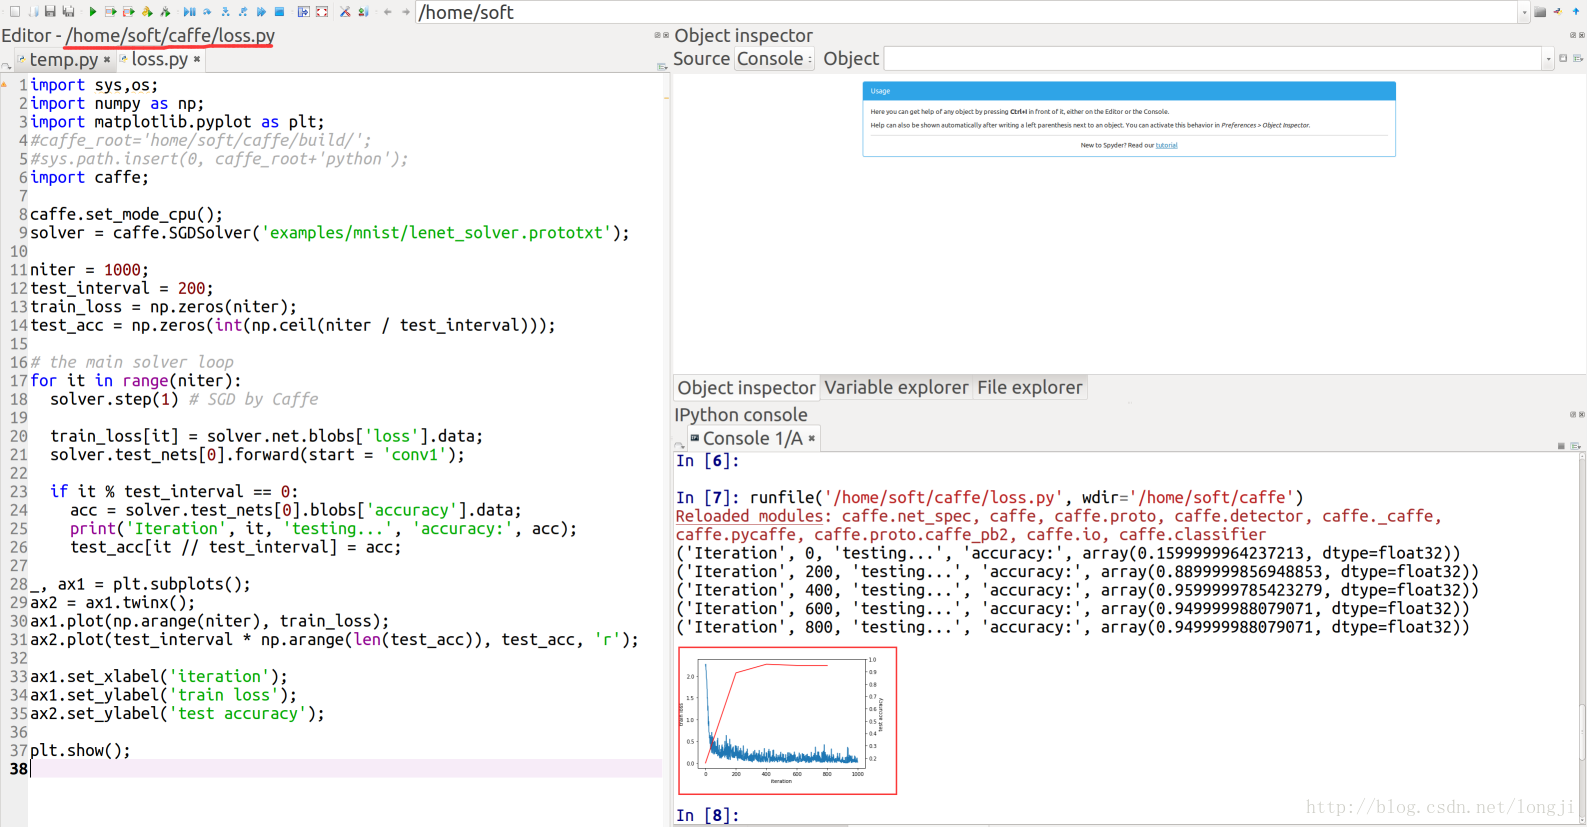The width and height of the screenshot is (1587, 827).
Task: Go back to previous cursor position
Action: 387,12
